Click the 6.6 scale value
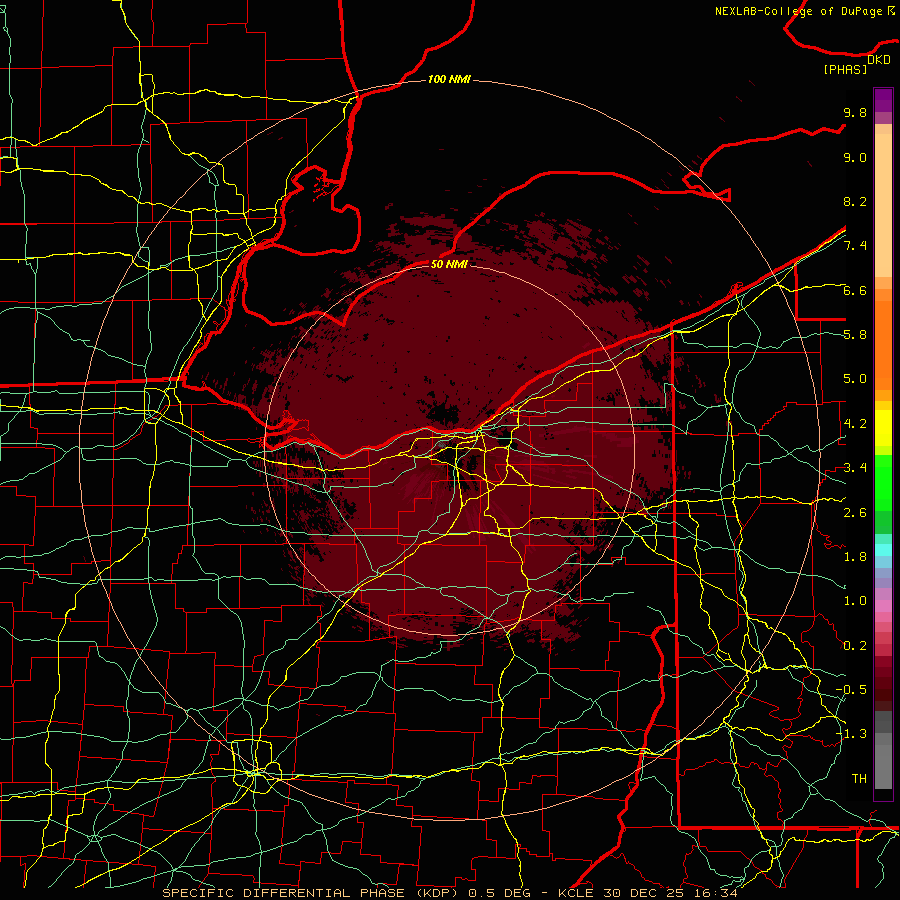Screen dimensions: 900x900 [855, 290]
